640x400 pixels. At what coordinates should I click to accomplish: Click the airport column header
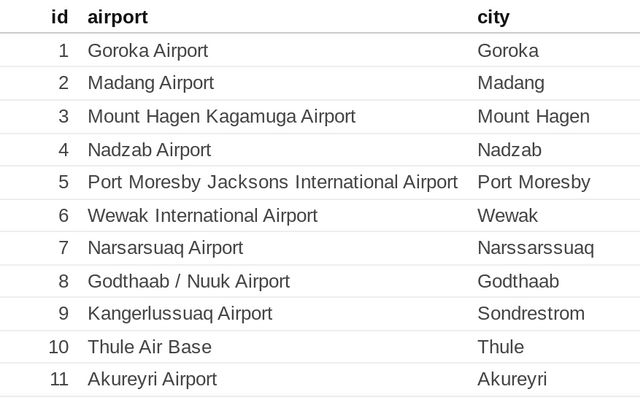118,17
